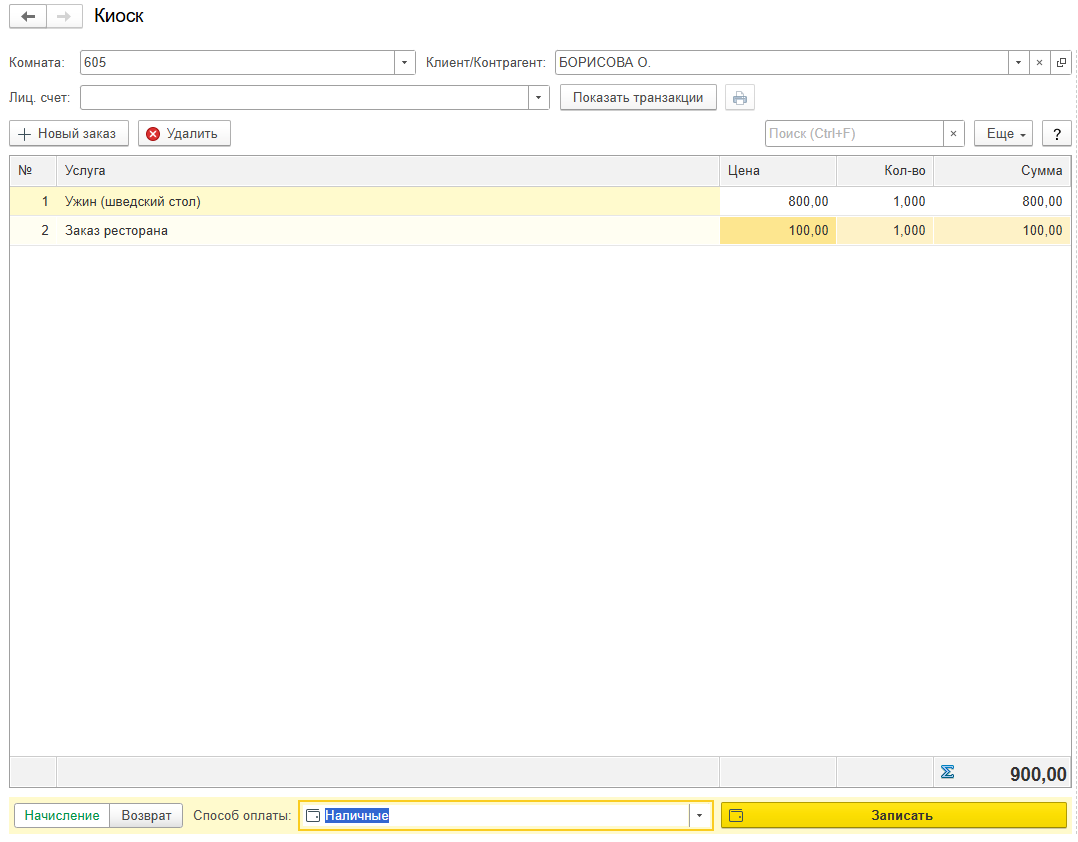Click the sigma total icon in the footer
This screenshot has height=842, width=1078.
(947, 772)
